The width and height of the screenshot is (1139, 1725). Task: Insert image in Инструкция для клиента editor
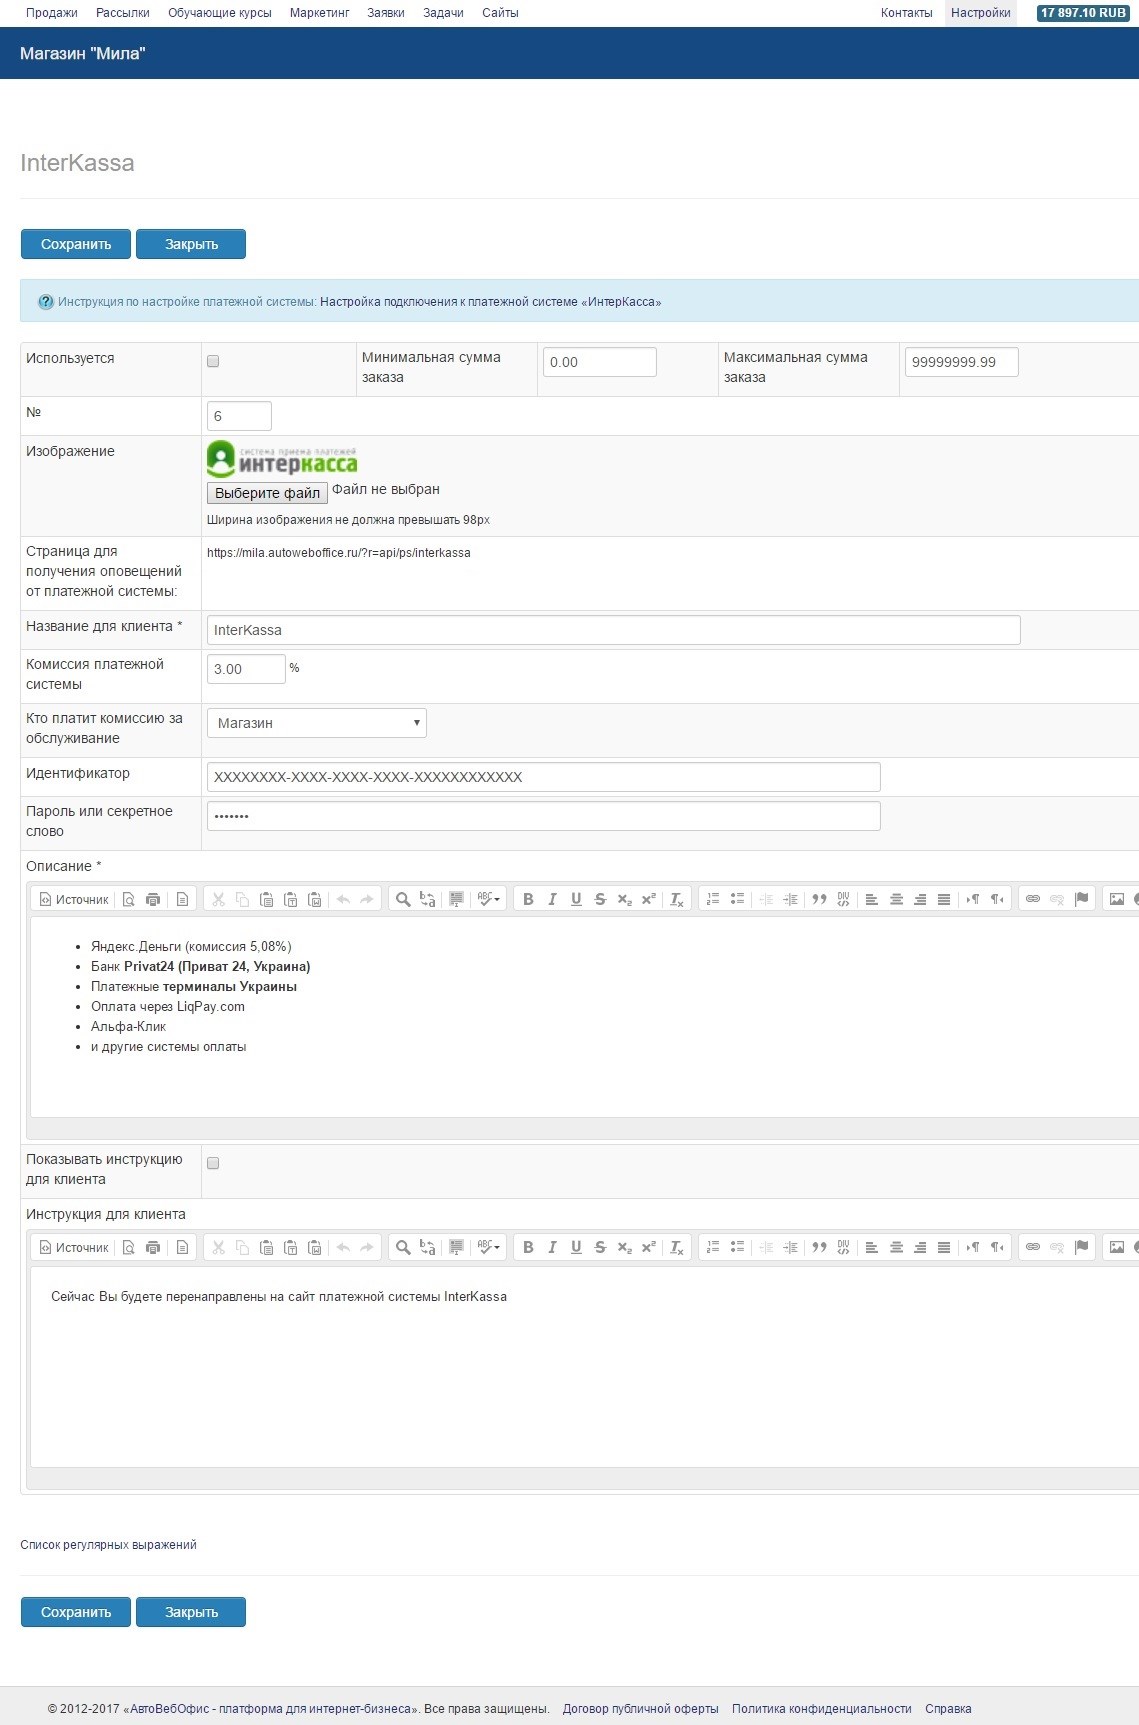coord(1116,1247)
